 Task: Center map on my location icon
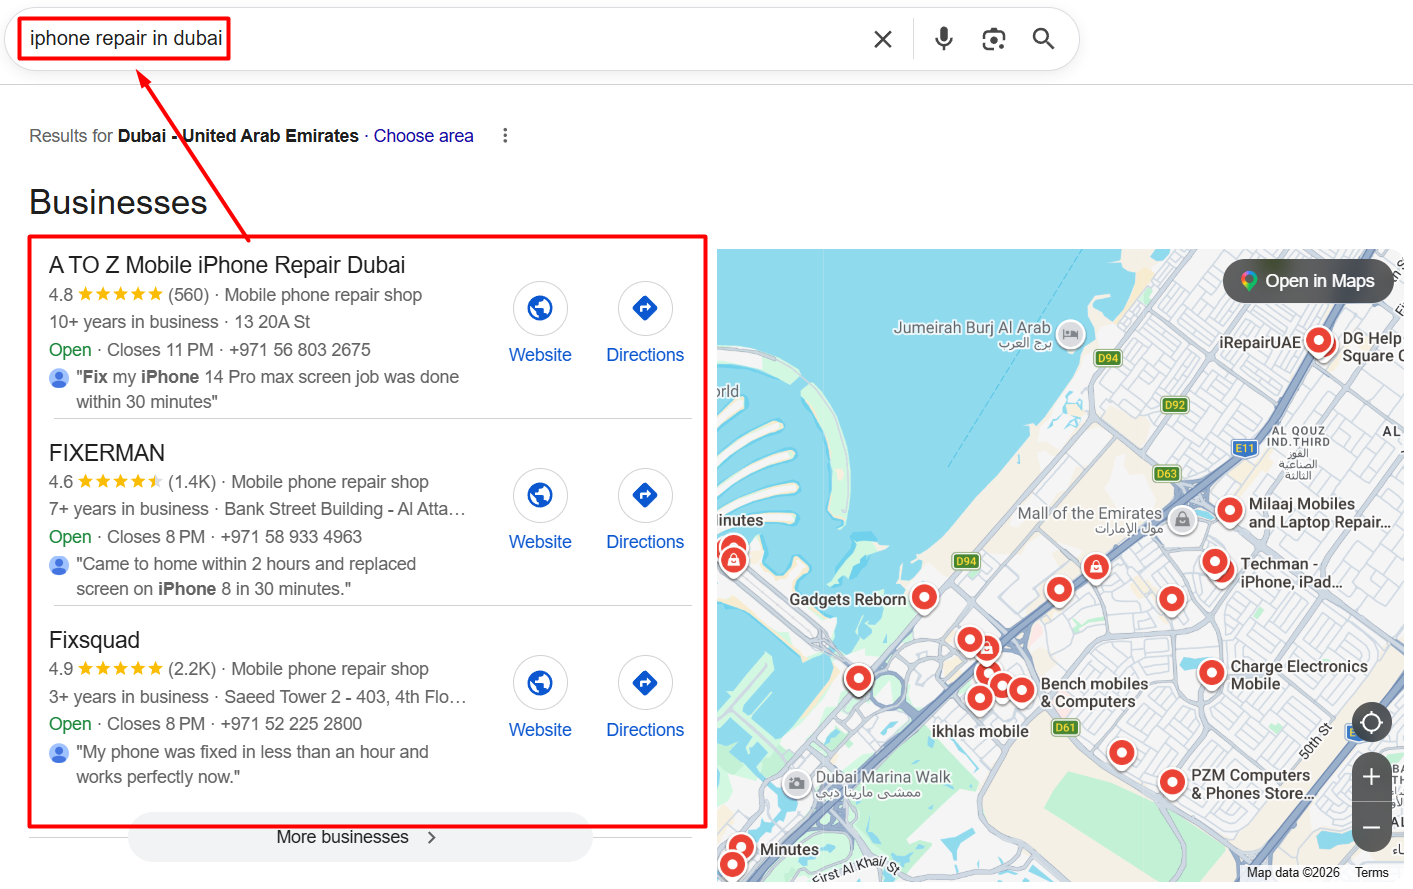pyautogui.click(x=1371, y=722)
